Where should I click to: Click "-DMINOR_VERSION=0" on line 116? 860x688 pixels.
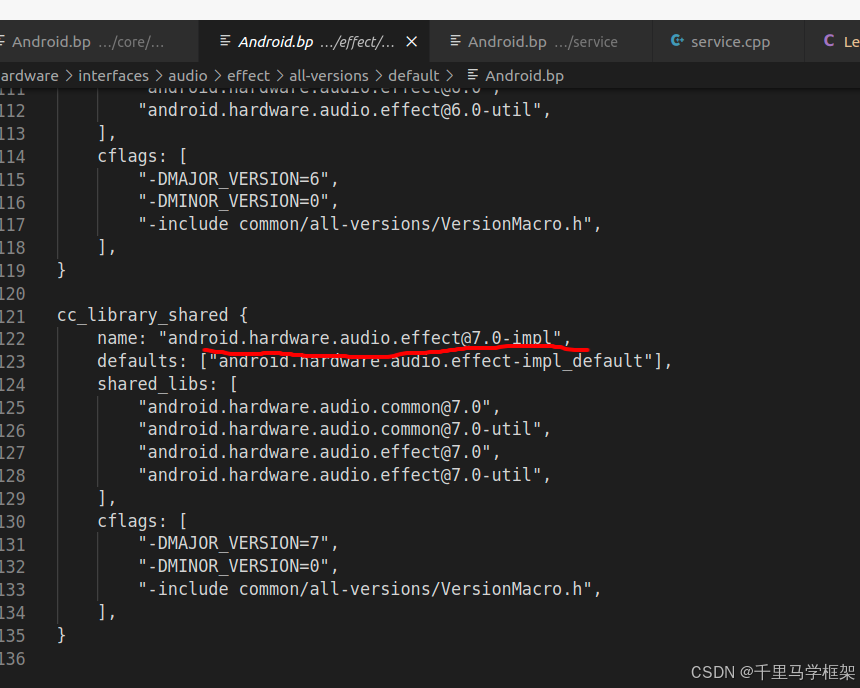234,201
